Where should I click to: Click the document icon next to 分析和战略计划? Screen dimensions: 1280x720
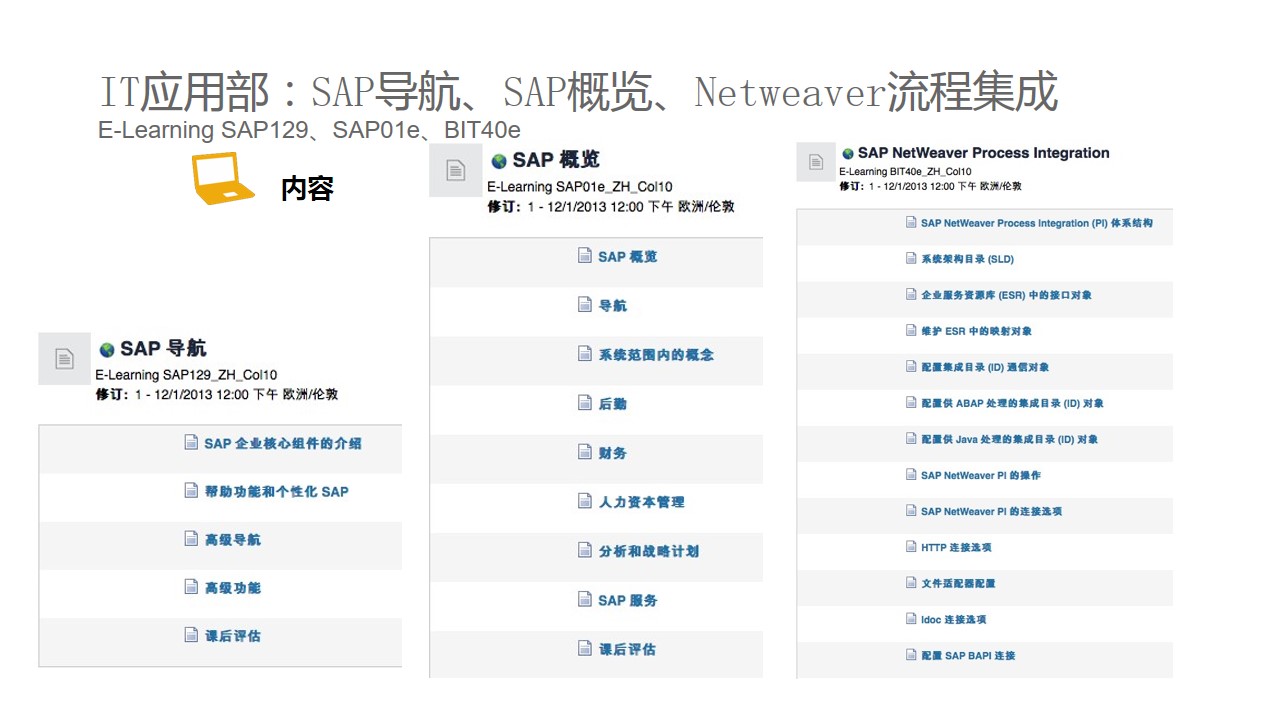[585, 549]
